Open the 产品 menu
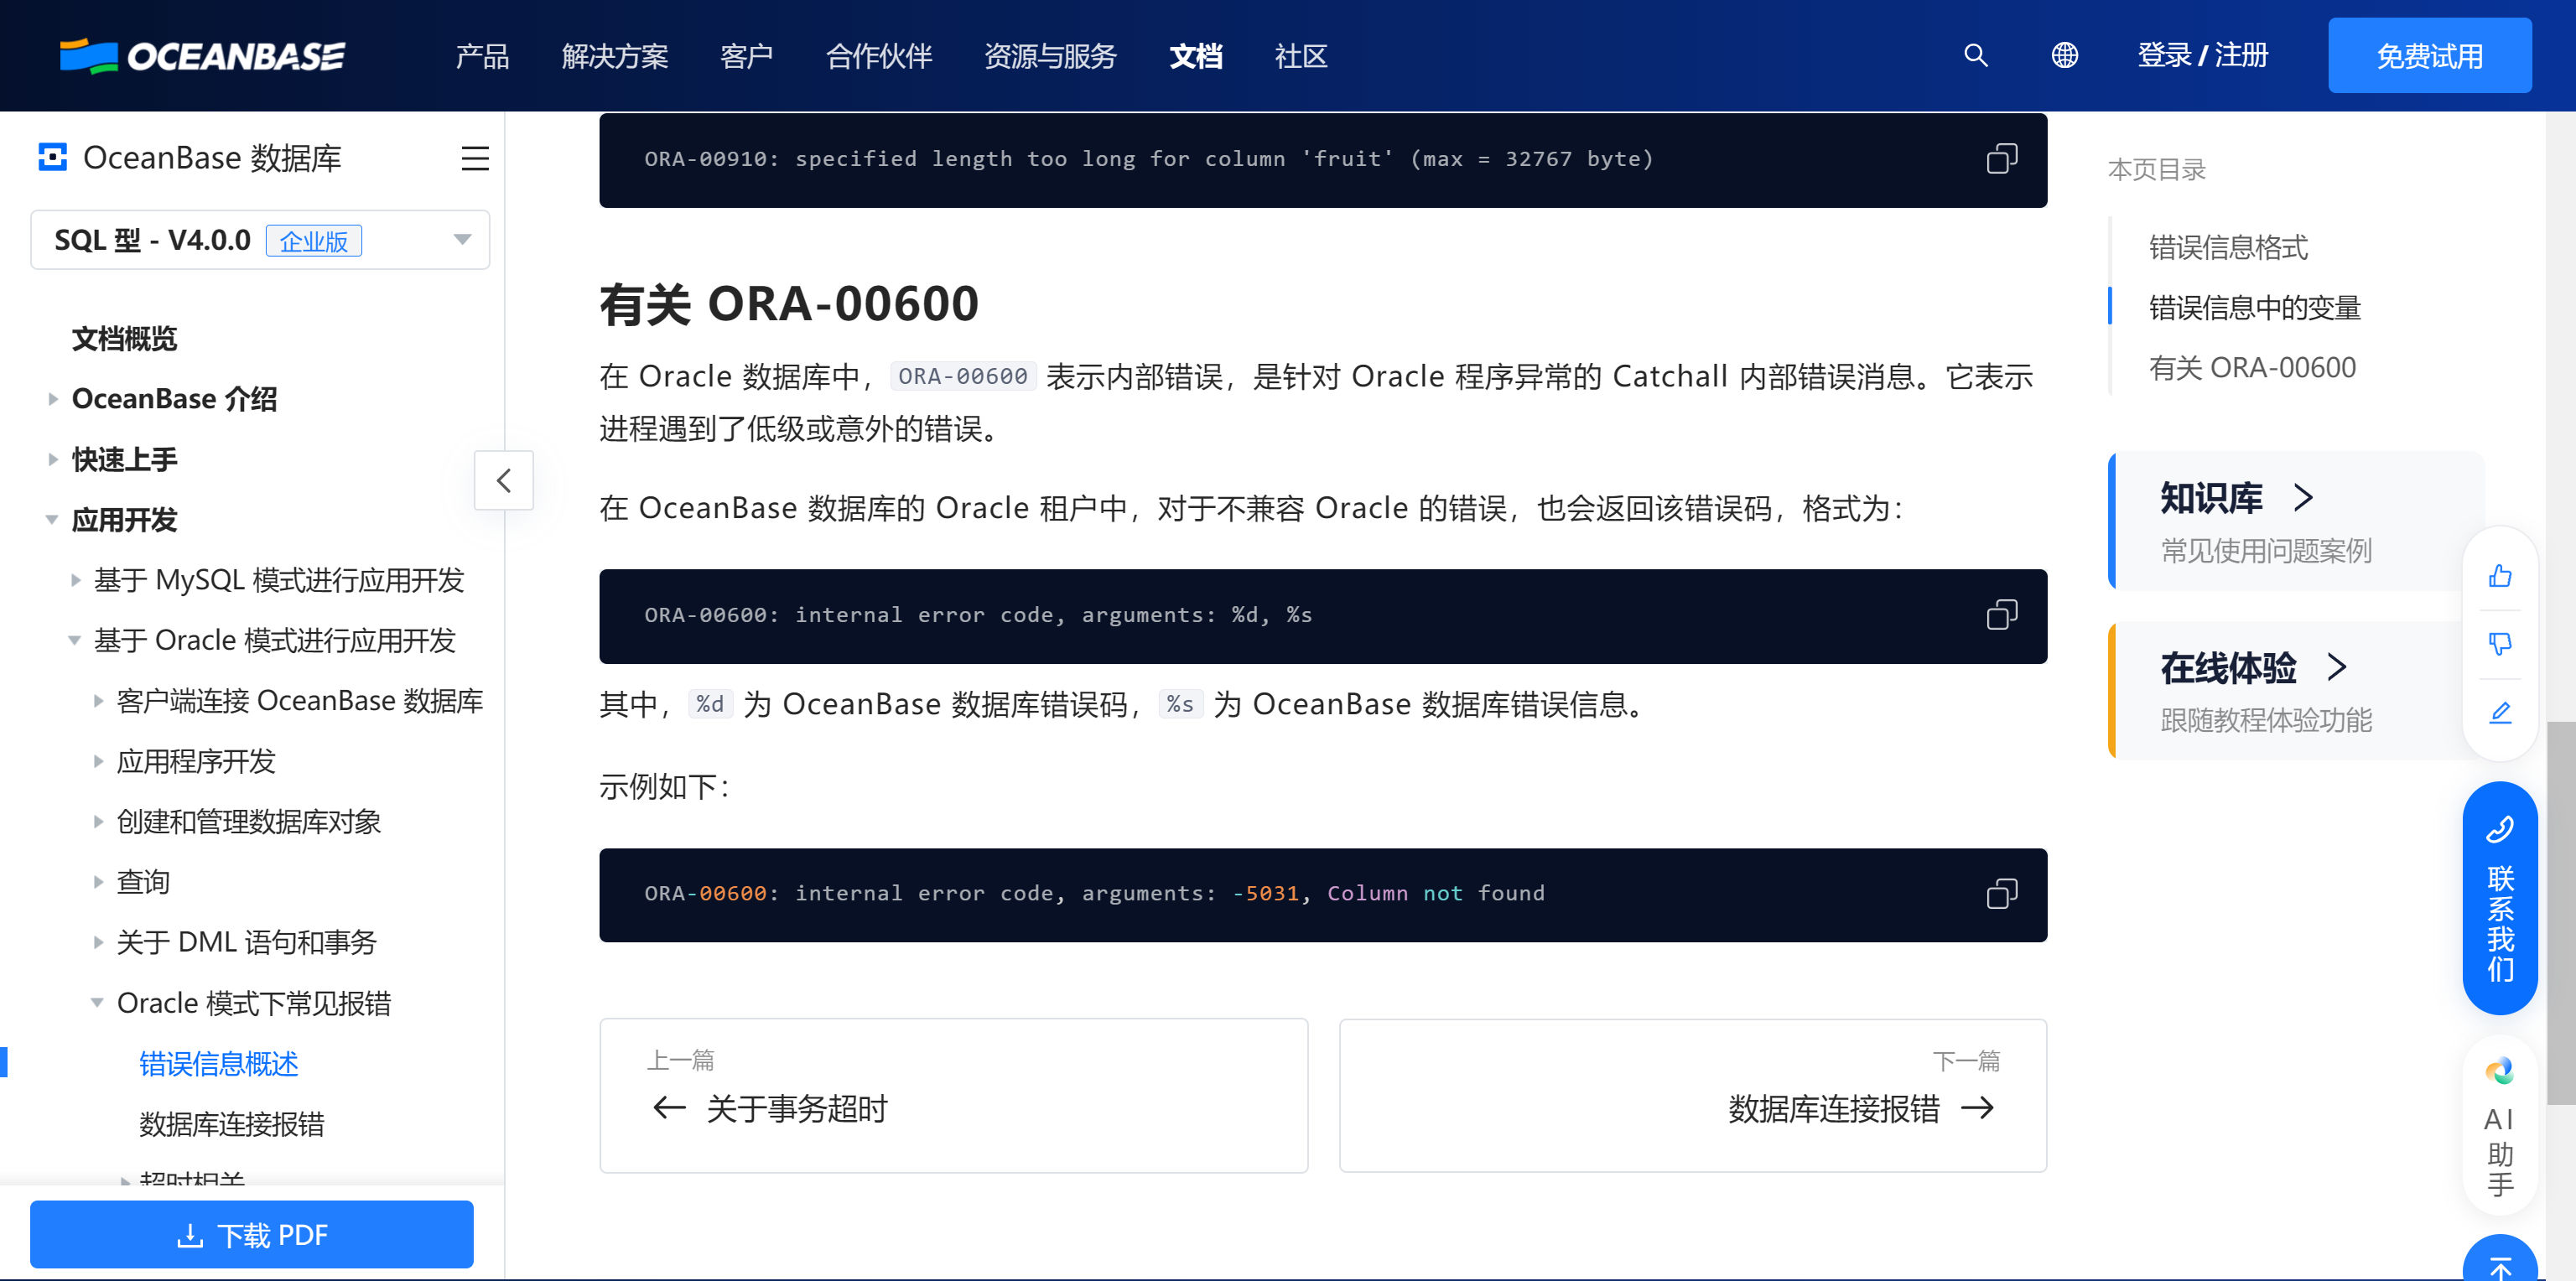The height and width of the screenshot is (1281, 2576). (482, 56)
